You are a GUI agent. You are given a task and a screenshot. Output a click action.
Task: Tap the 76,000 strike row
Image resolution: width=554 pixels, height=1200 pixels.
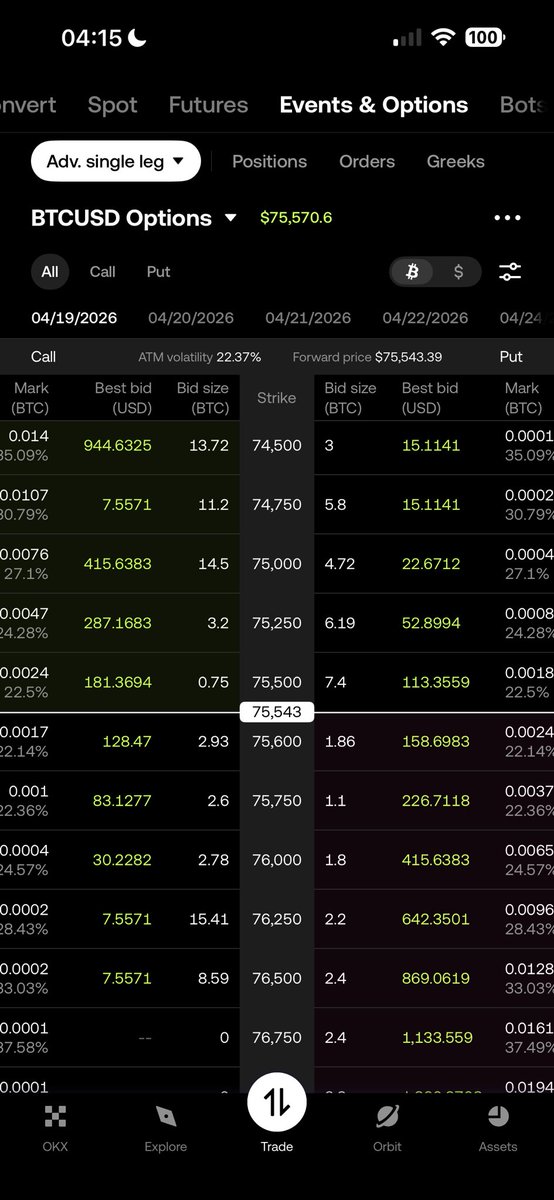pos(277,859)
